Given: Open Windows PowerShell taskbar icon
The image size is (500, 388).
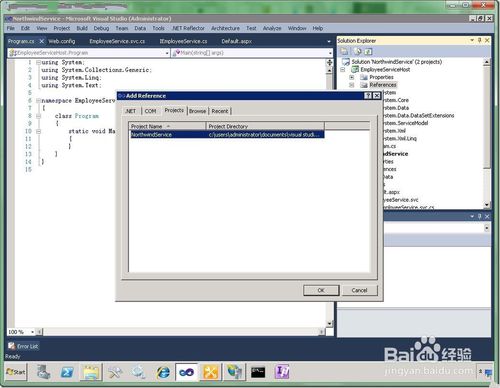Looking at the screenshot, I should (67, 372).
